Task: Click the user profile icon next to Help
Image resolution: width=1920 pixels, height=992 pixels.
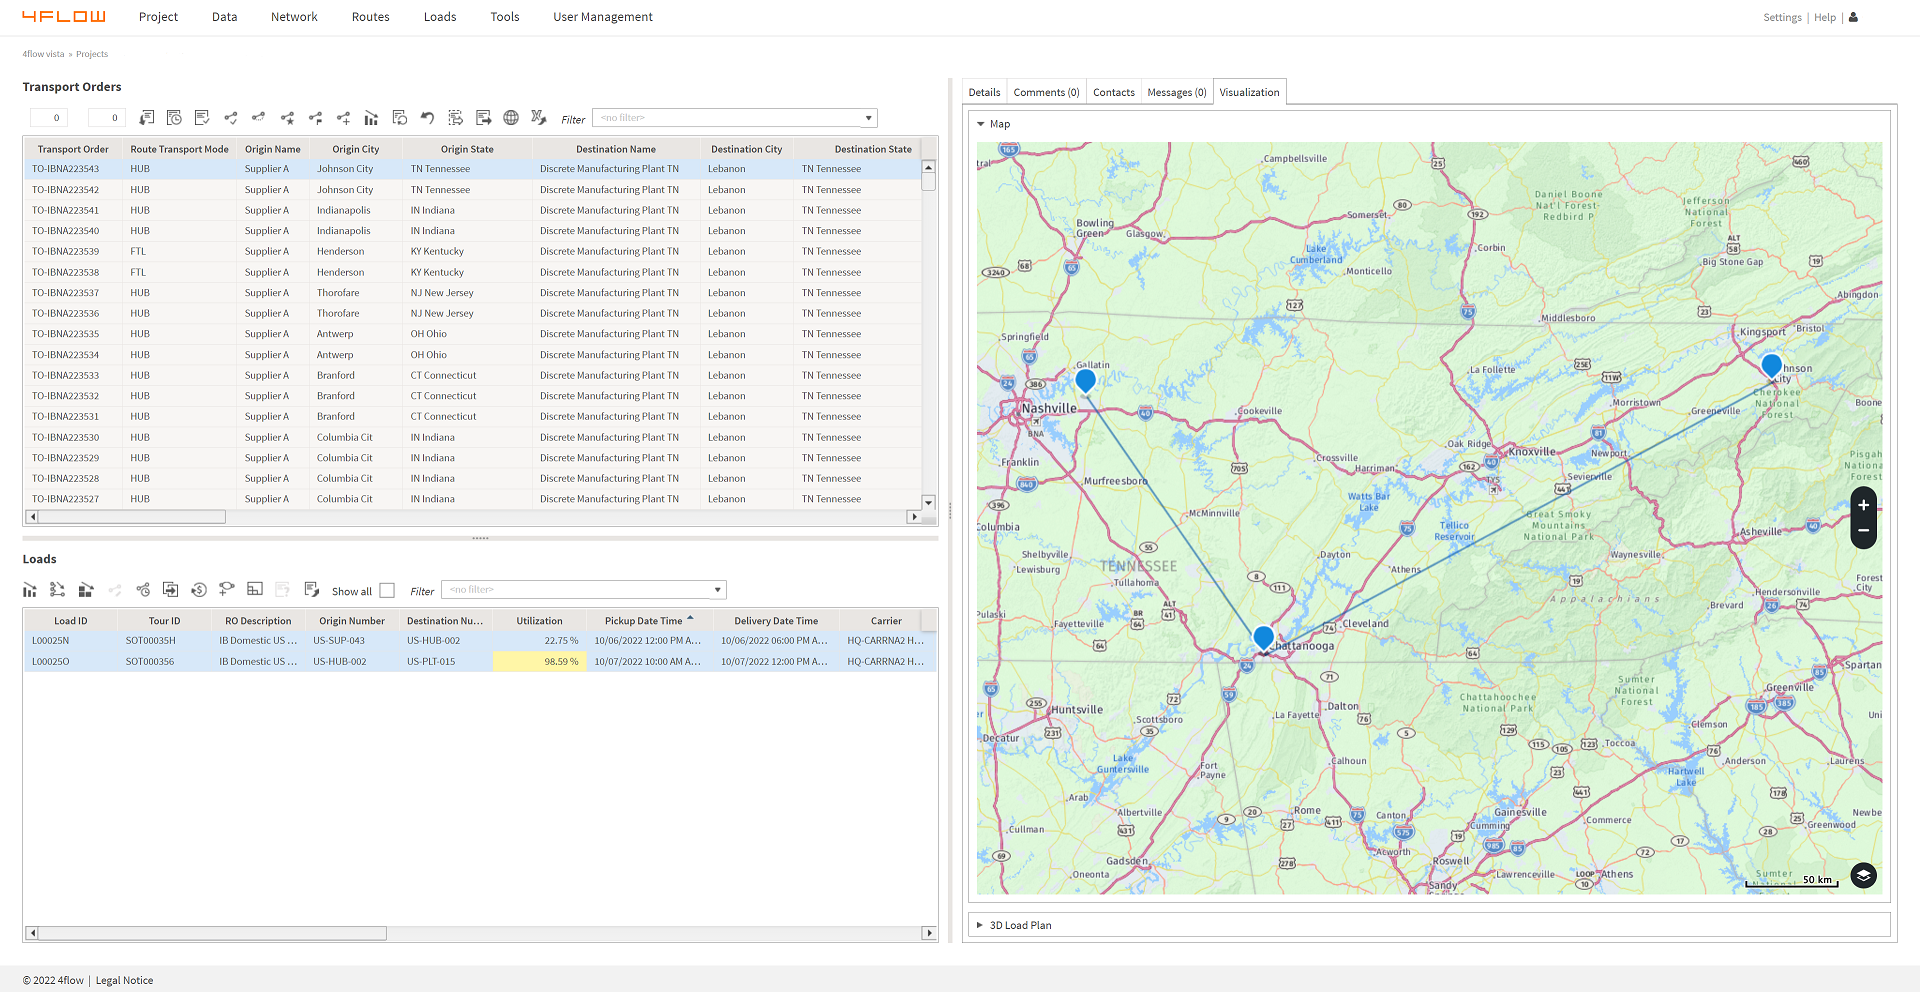Action: pos(1853,17)
